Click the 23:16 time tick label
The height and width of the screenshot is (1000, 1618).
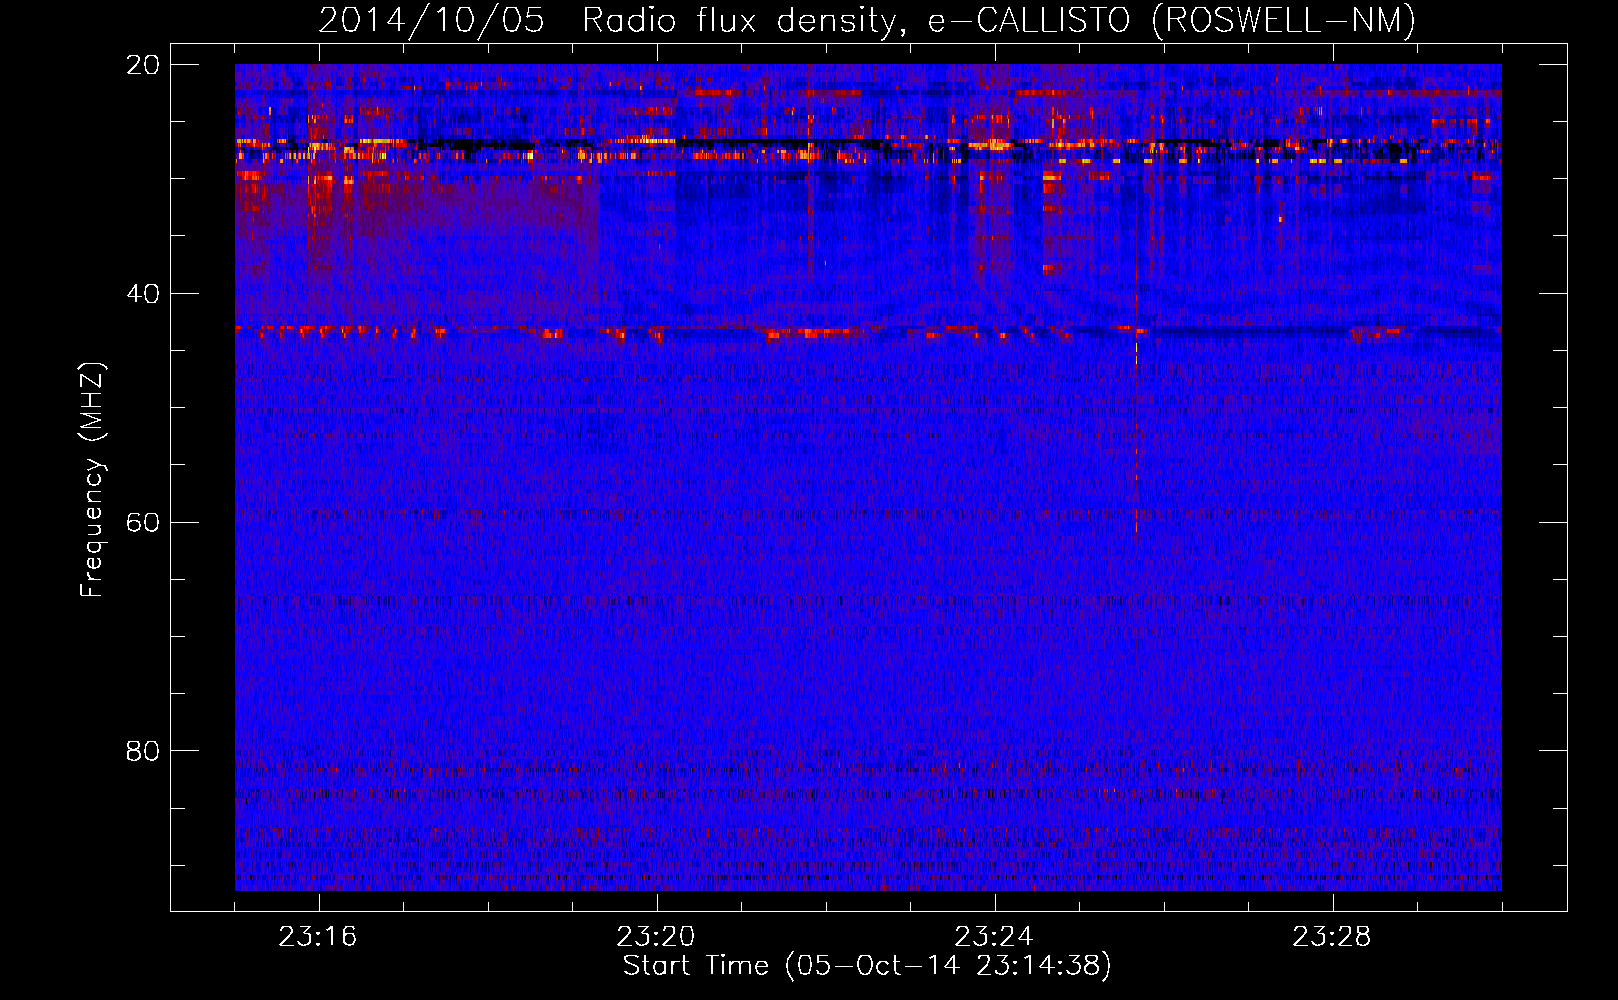(318, 937)
